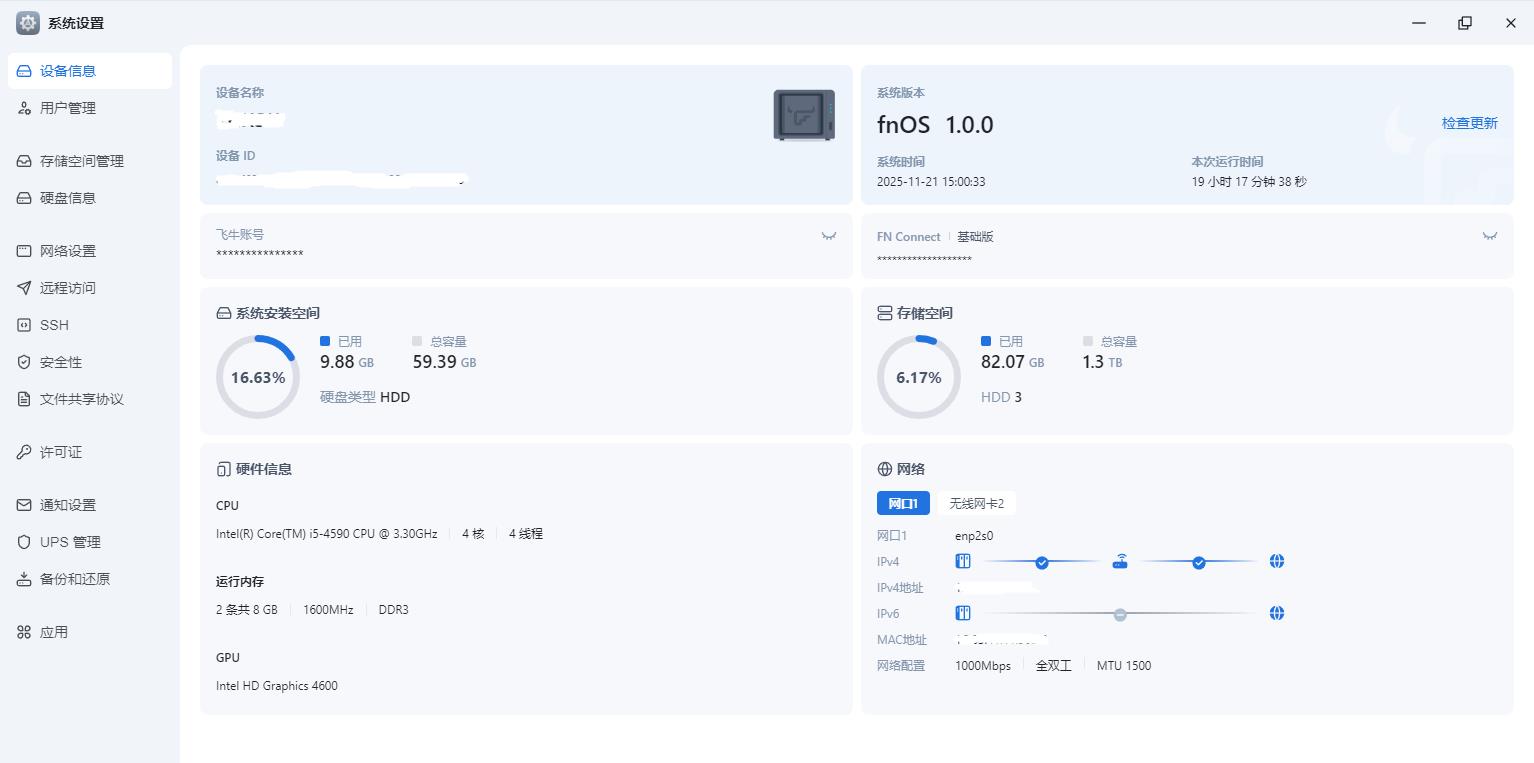Click the 许可证 key icon
Image resolution: width=1534 pixels, height=763 pixels.
(x=24, y=452)
